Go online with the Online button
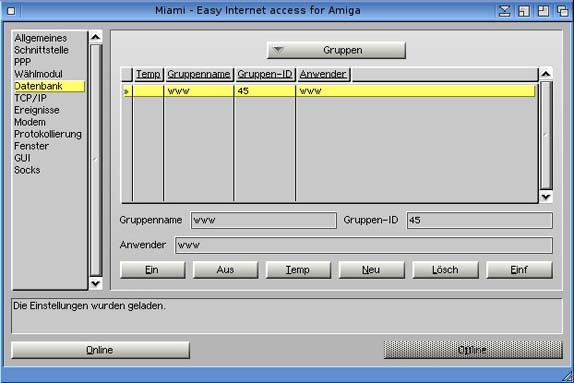This screenshot has width=574, height=383. click(x=101, y=350)
